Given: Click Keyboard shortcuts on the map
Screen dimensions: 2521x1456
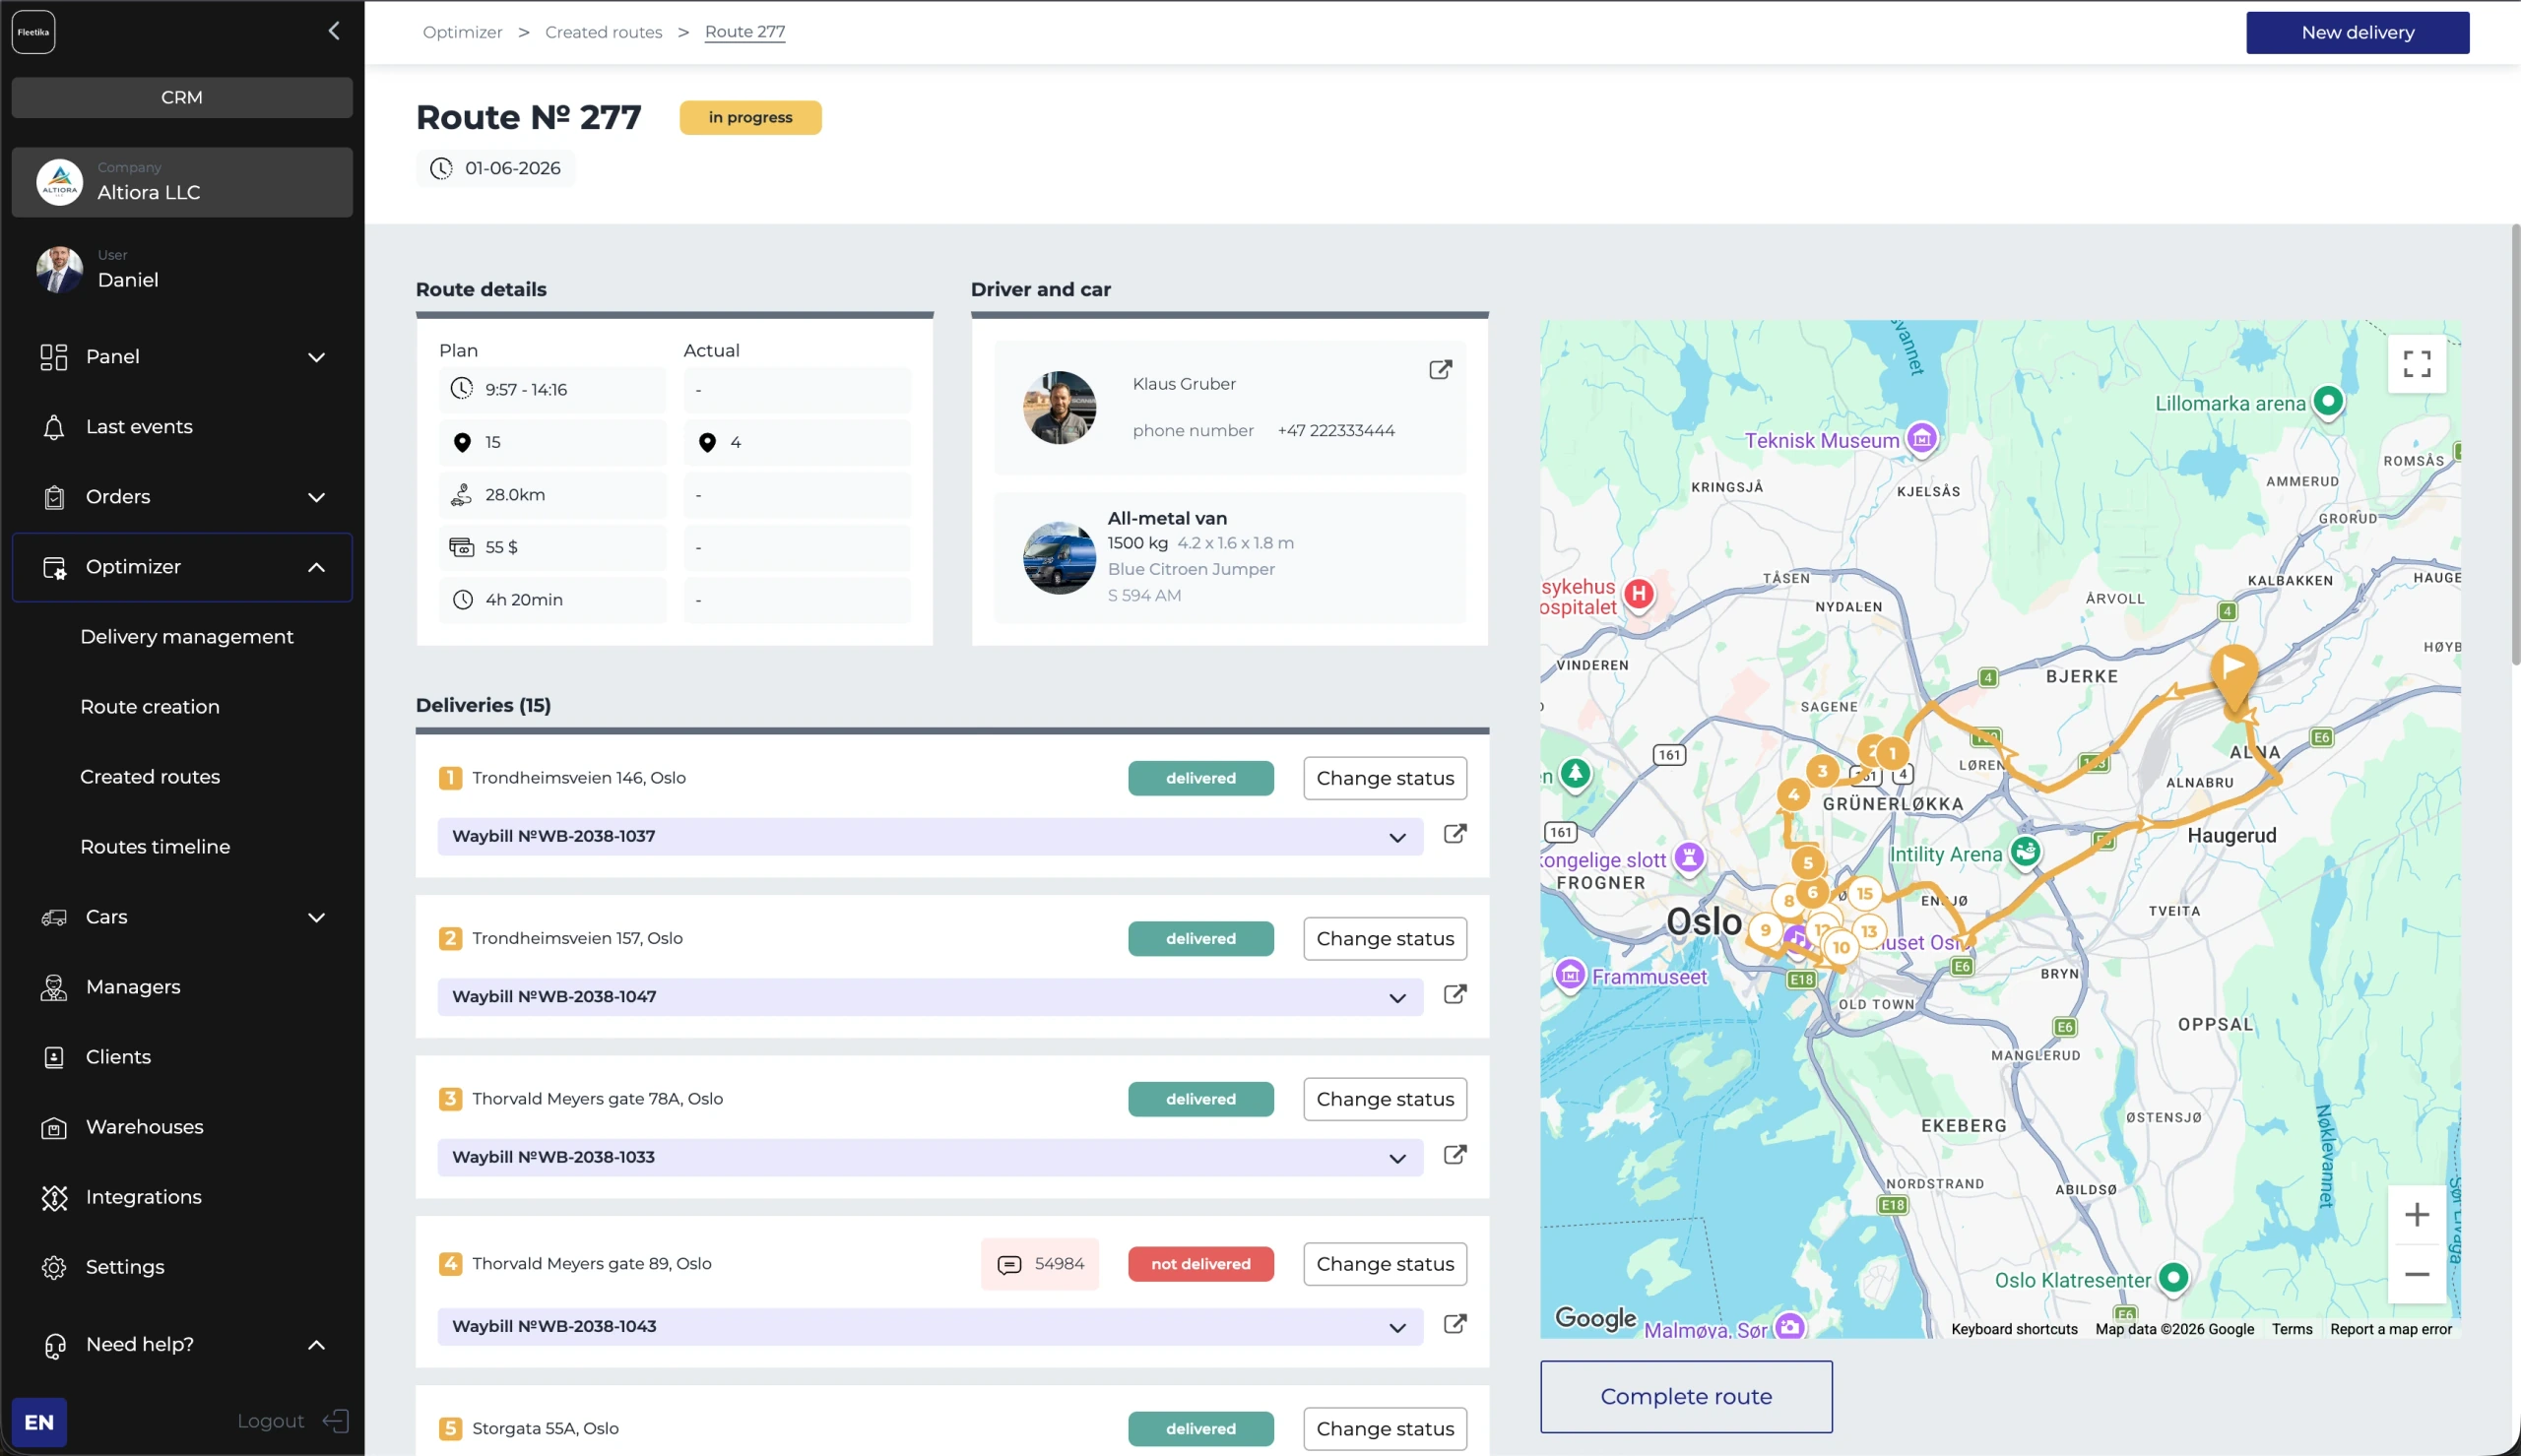Looking at the screenshot, I should [2014, 1329].
